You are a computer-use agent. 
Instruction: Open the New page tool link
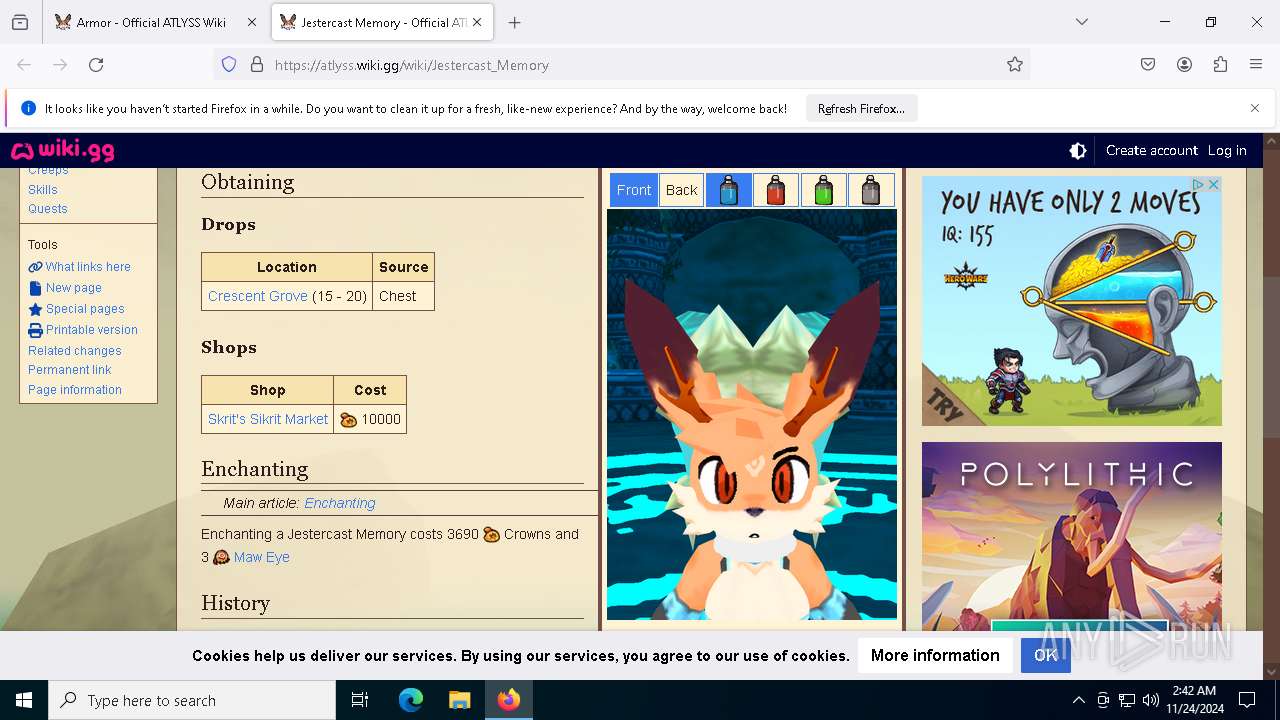pos(74,288)
